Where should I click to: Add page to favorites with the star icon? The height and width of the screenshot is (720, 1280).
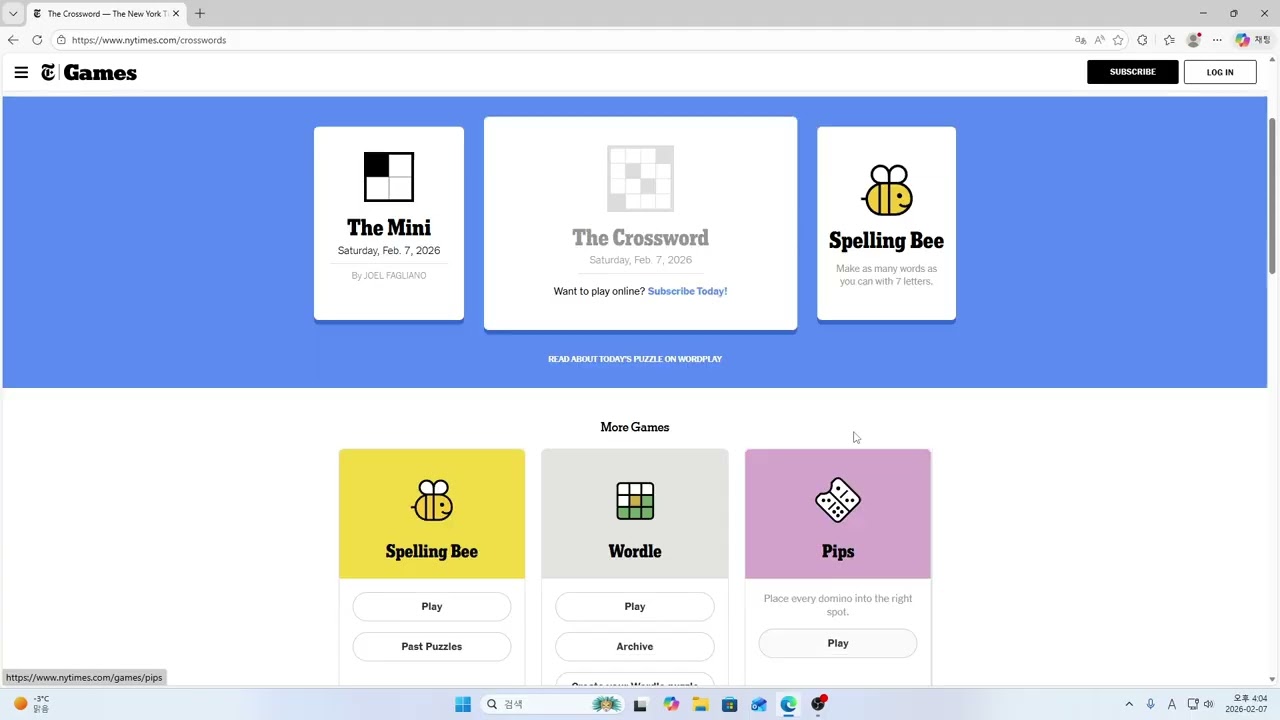coord(1118,40)
